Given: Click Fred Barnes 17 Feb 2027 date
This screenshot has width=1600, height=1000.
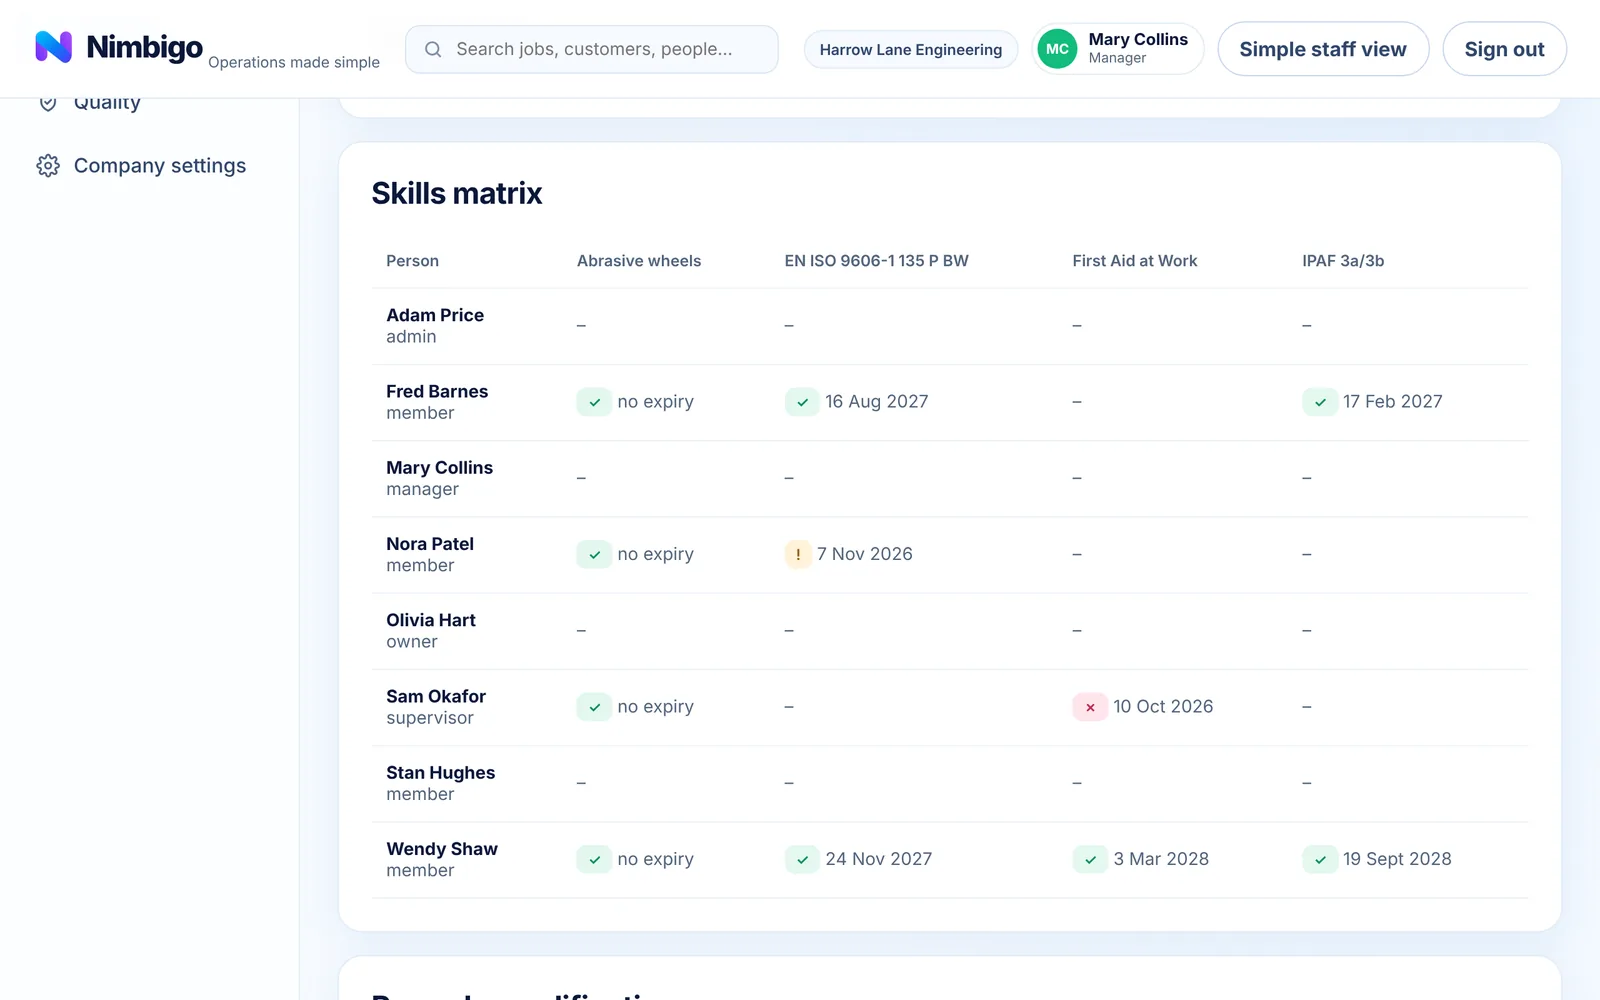Looking at the screenshot, I should click(1393, 402).
